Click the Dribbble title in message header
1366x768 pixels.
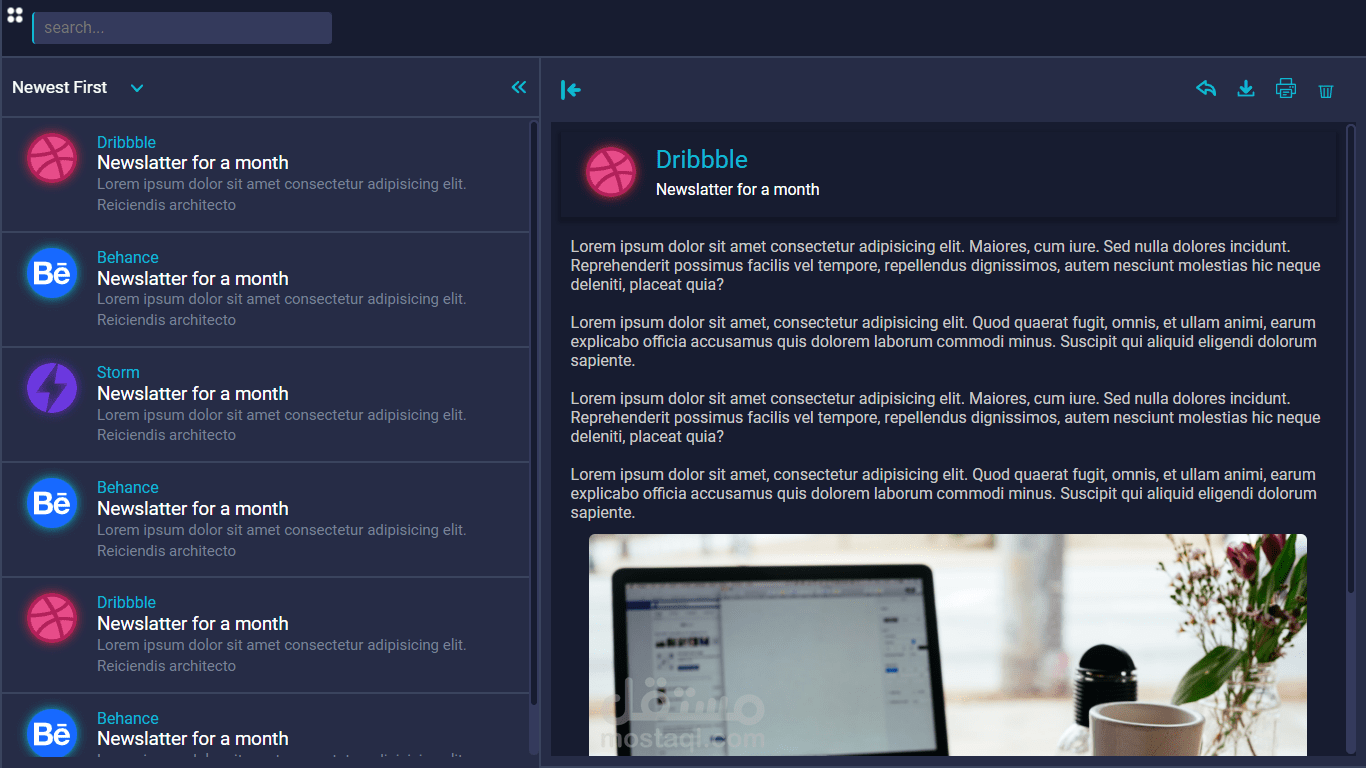click(x=702, y=159)
